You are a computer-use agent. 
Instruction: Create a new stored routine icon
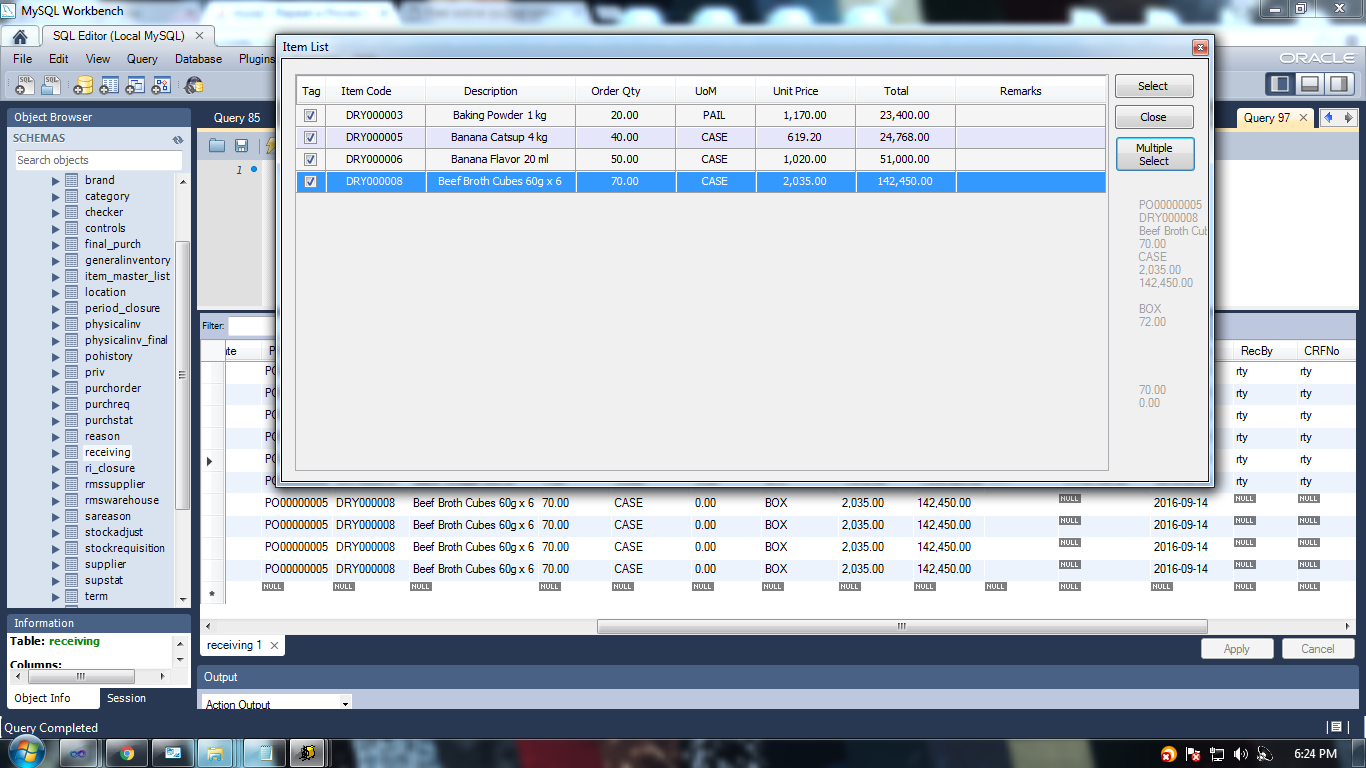click(x=160, y=85)
